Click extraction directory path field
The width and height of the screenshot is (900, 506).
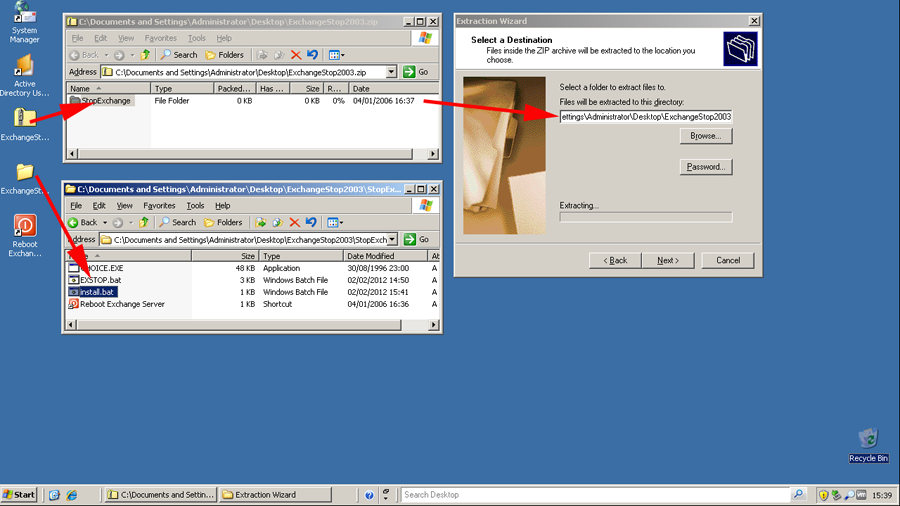(x=646, y=116)
